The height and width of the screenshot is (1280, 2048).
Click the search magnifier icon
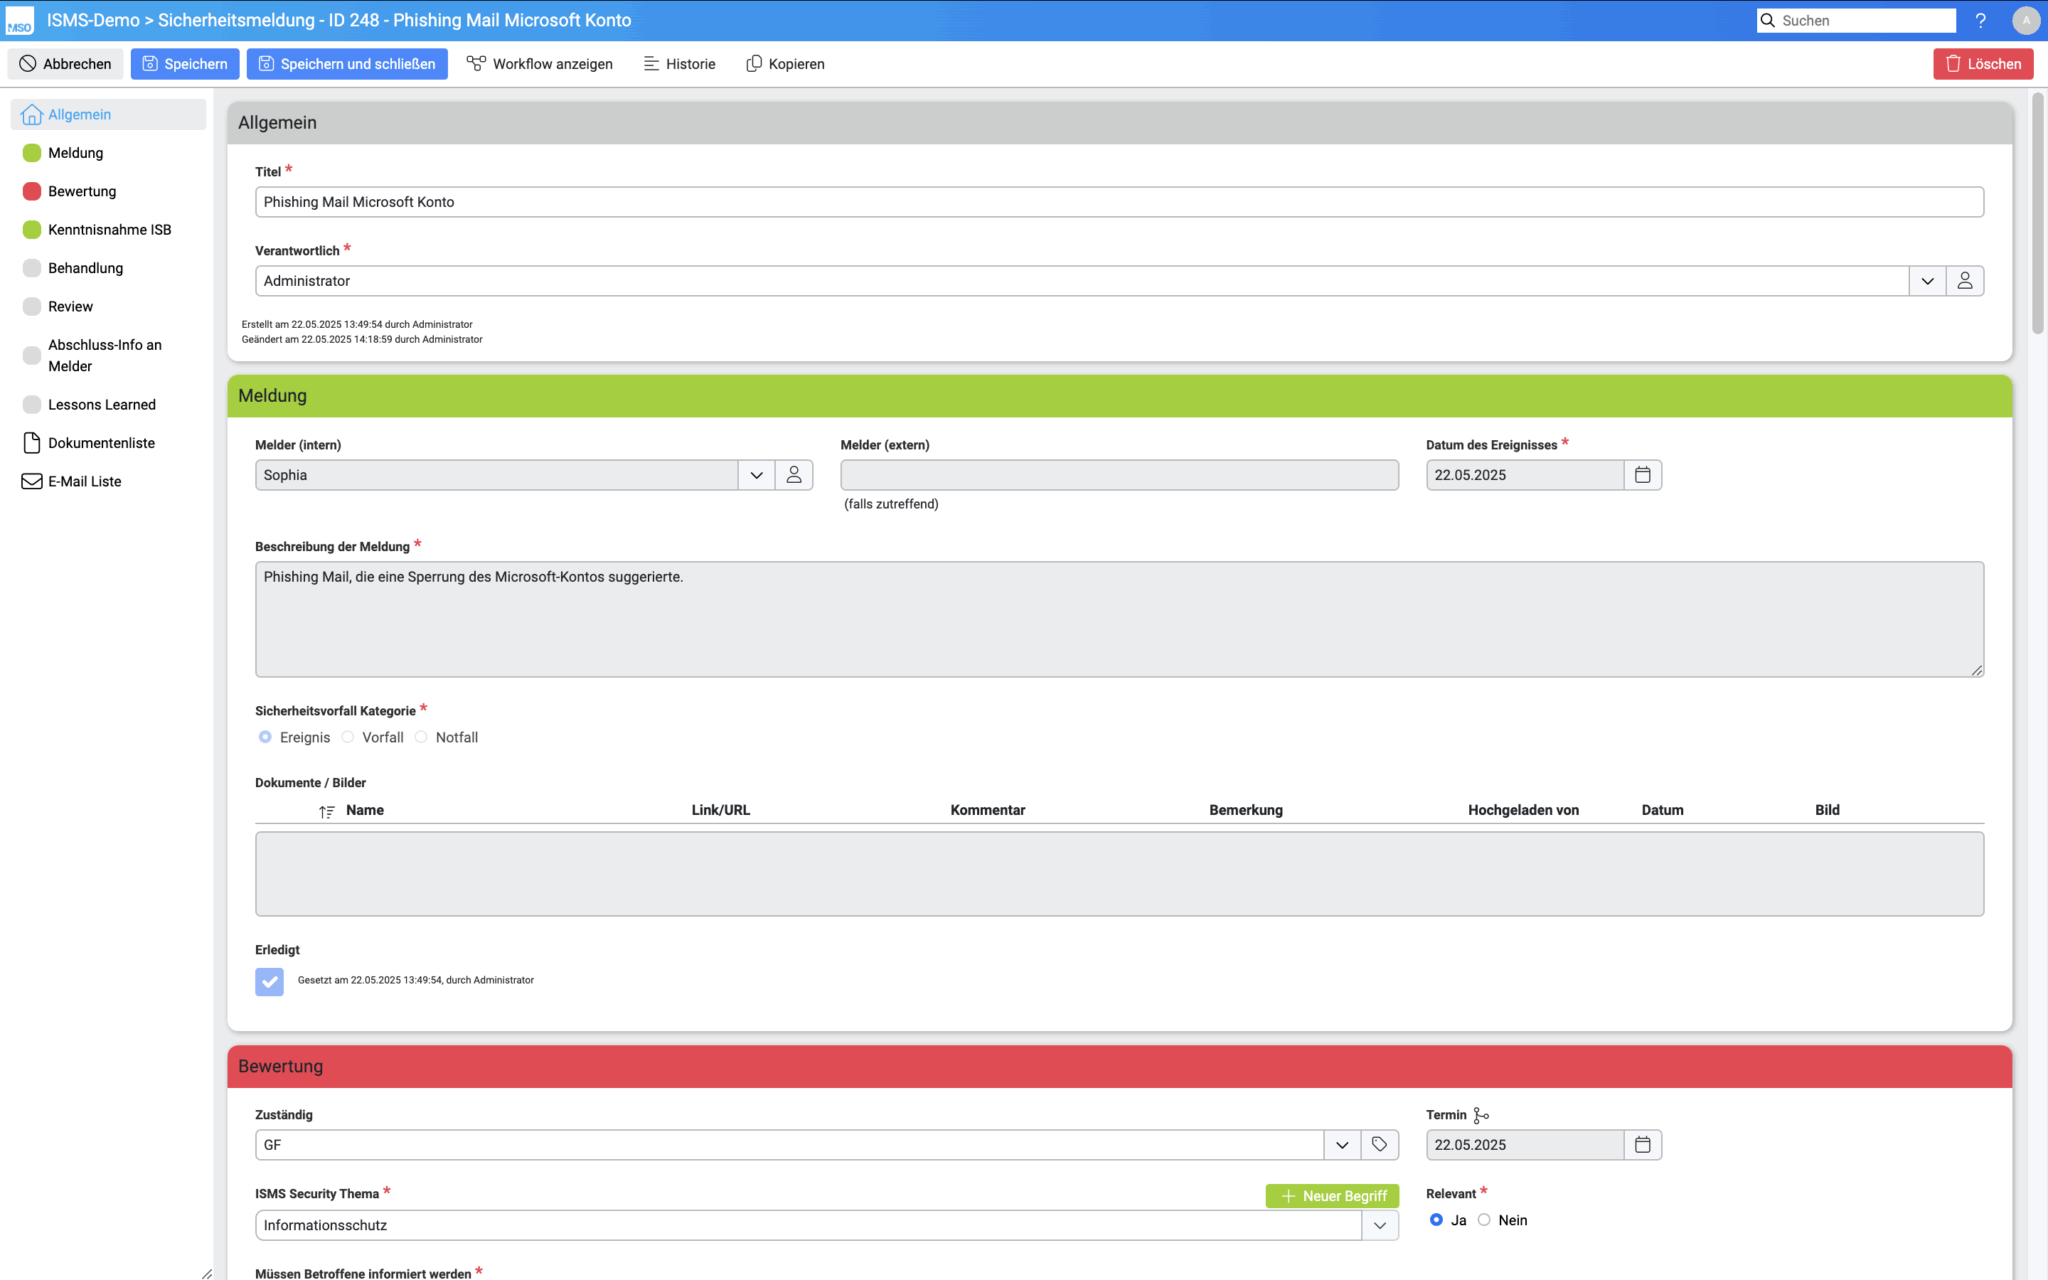click(1768, 20)
